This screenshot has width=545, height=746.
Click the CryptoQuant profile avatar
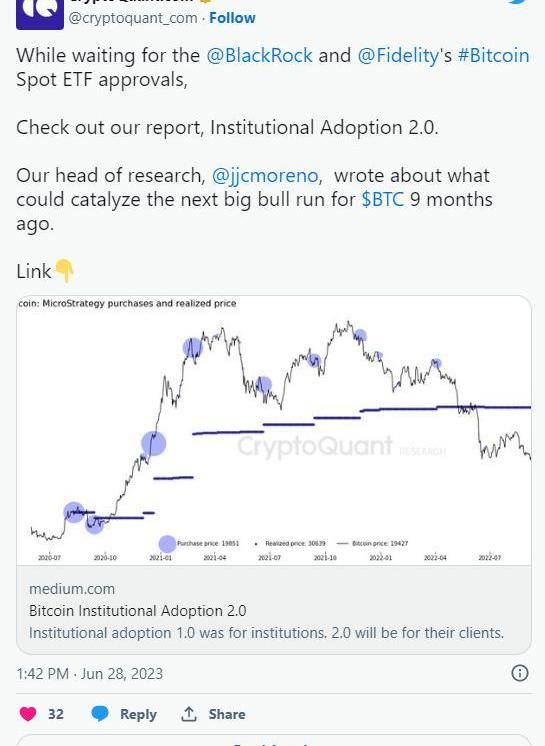tap(40, 14)
